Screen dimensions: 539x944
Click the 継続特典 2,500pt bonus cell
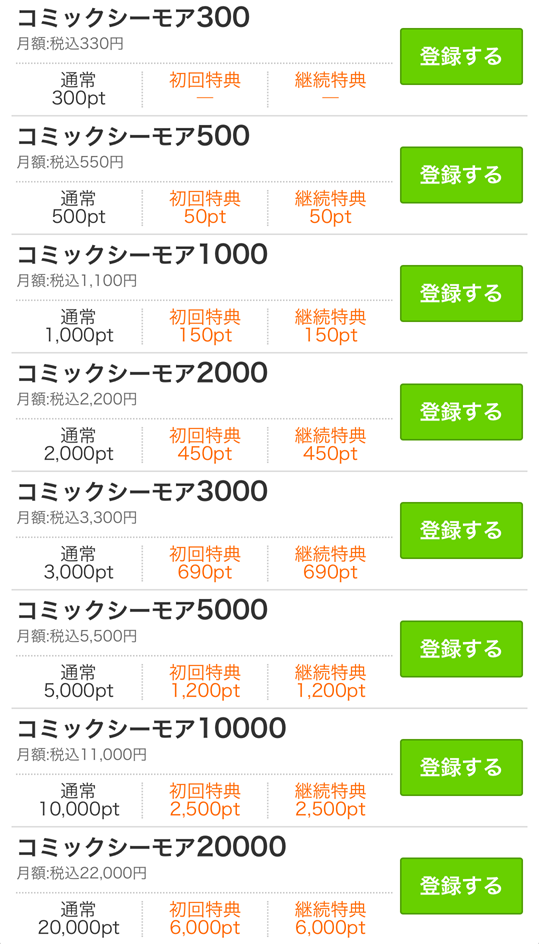[330, 800]
